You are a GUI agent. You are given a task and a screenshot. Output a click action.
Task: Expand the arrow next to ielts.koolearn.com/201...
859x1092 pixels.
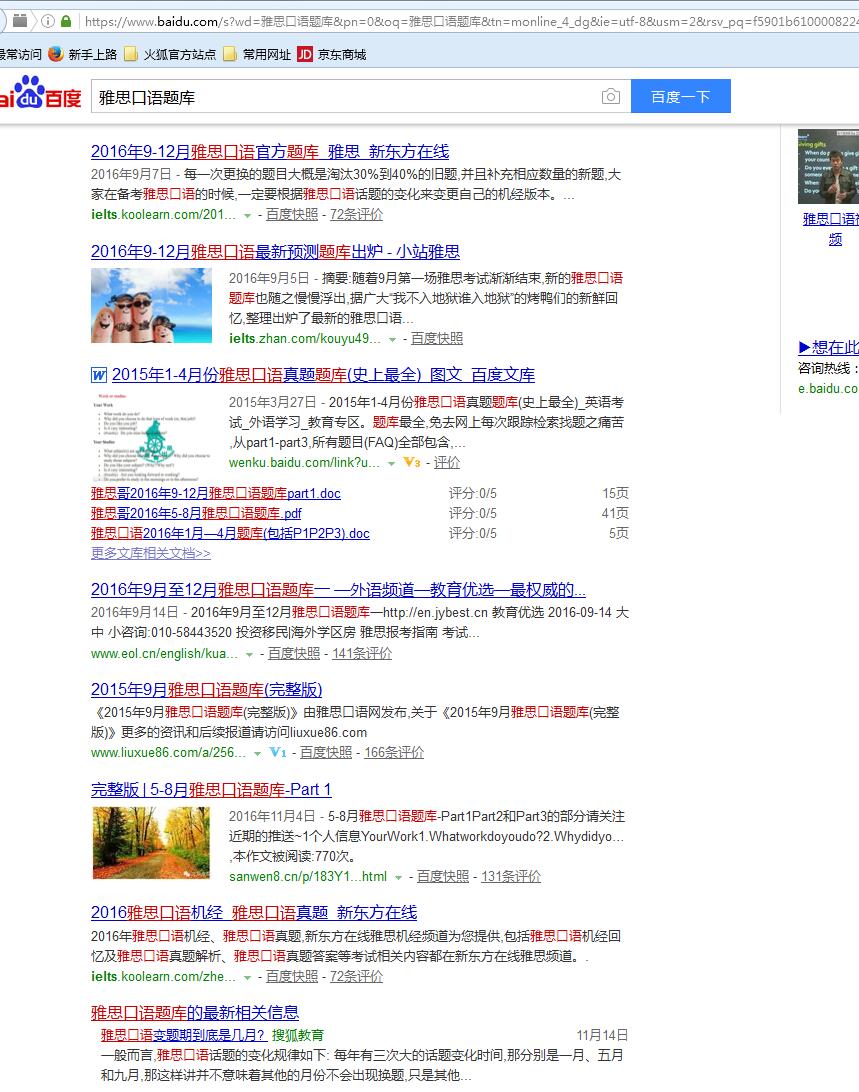[247, 216]
